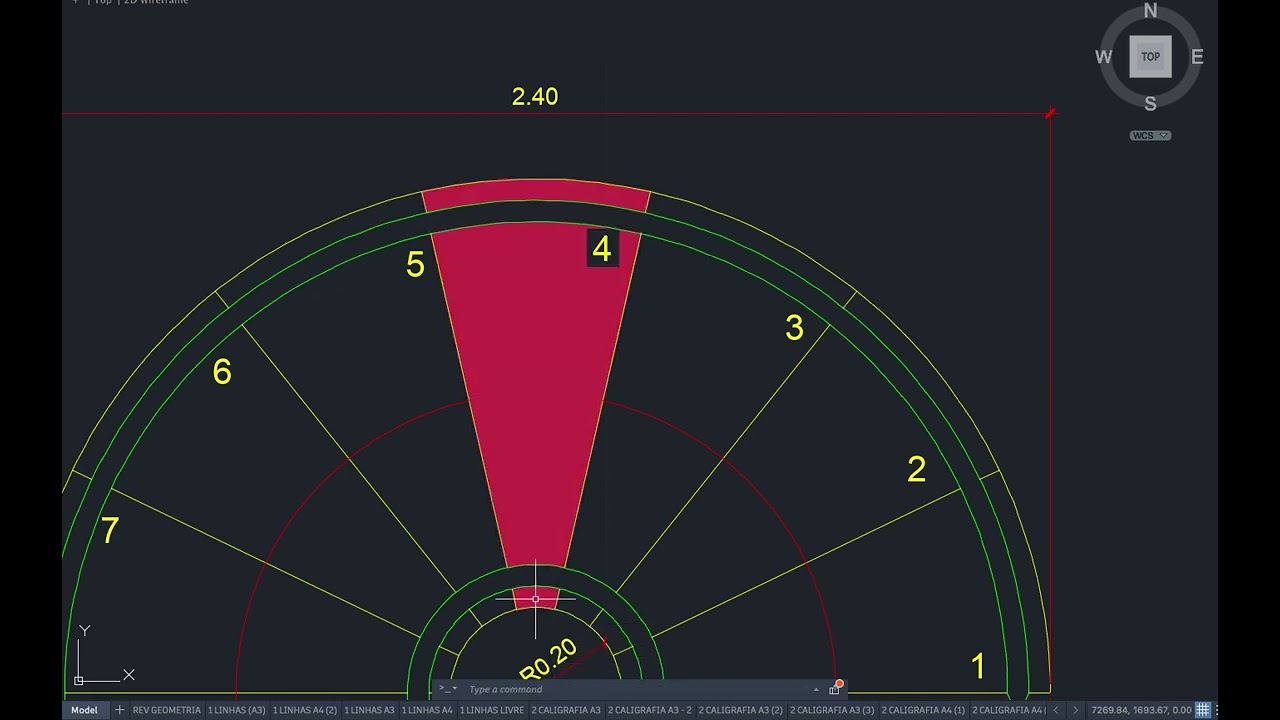Viewport: 1280px width, 720px height.
Task: Open the 1 LINHAS A3 layout tab
Action: [370, 710]
